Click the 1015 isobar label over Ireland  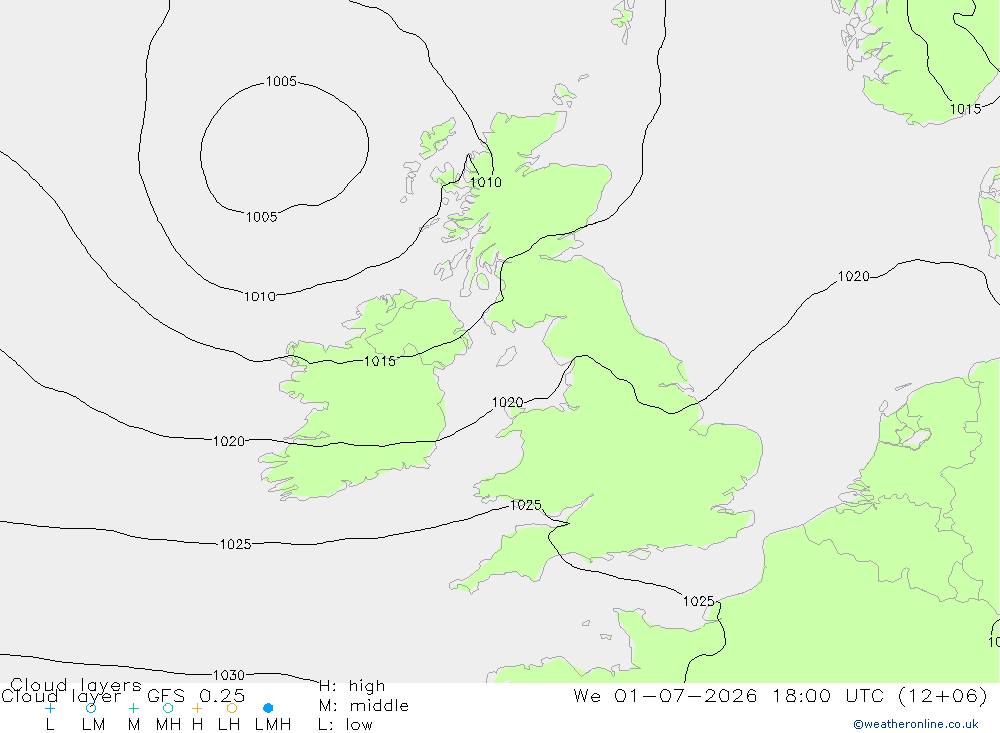point(379,361)
